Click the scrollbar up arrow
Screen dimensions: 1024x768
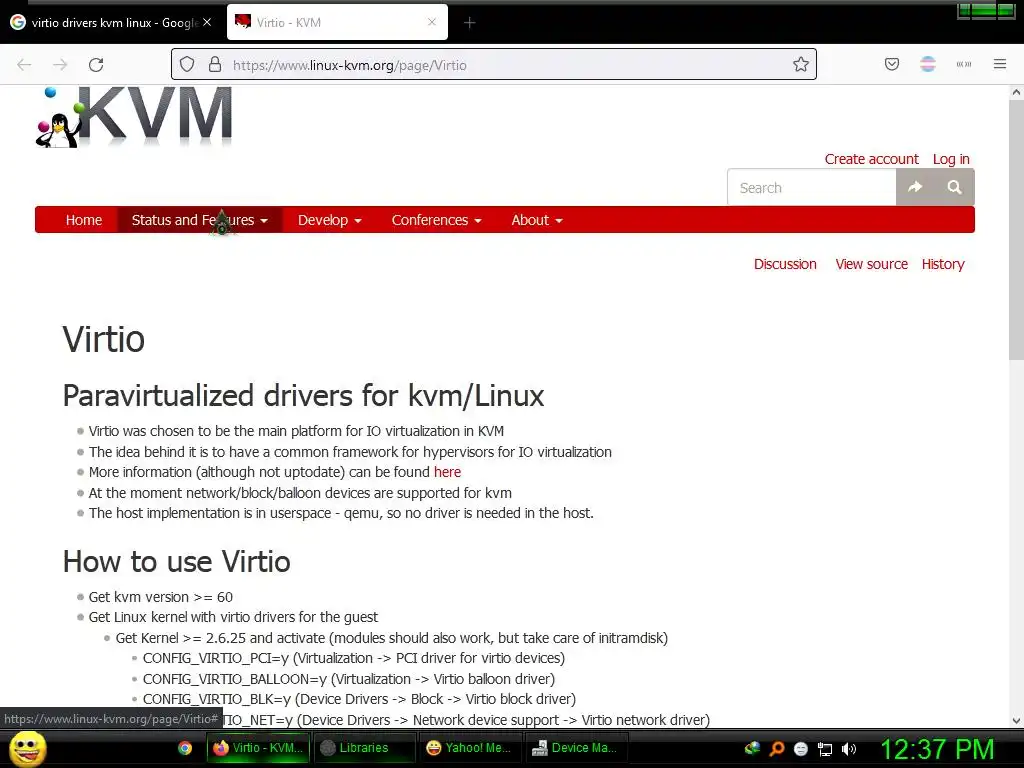(1016, 92)
